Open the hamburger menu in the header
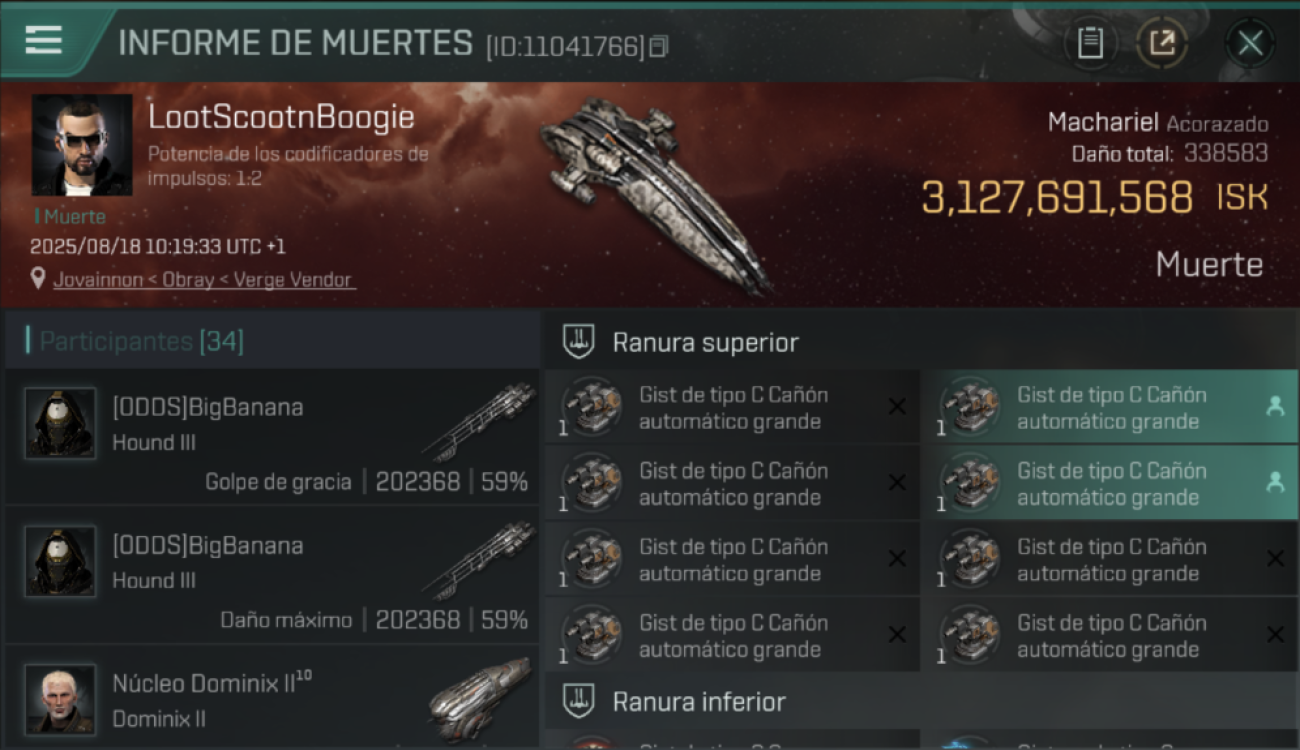Screen dimensions: 1300x750 tap(44, 41)
